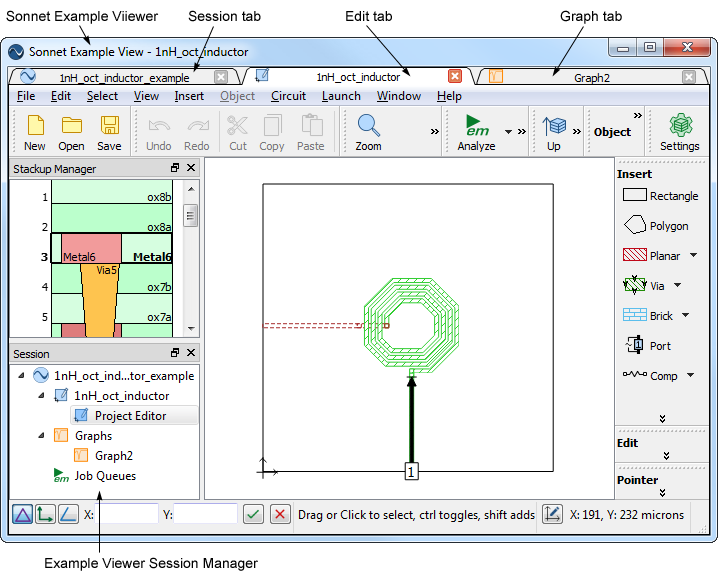Collapse the 1nH_oct_inductor tree node
718x578 pixels.
41,395
